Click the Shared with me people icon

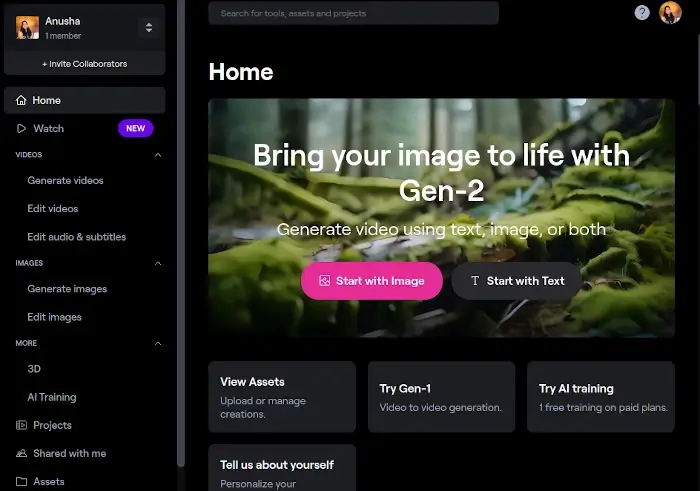pos(21,454)
